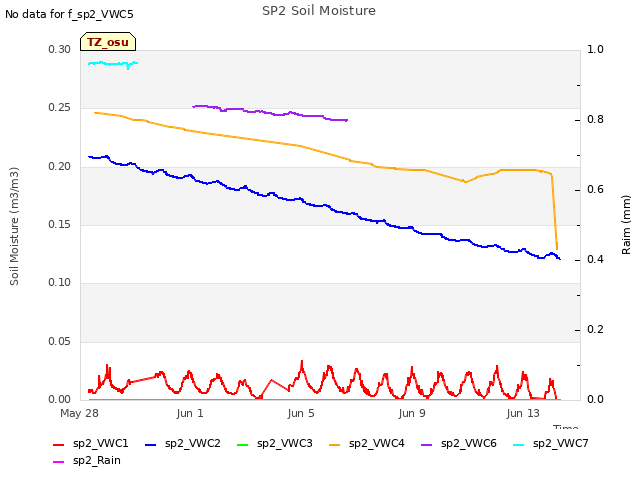Viewport: 640px width, 480px height.
Task: Click the sp2_Rain legend entry
Action: coord(87,461)
